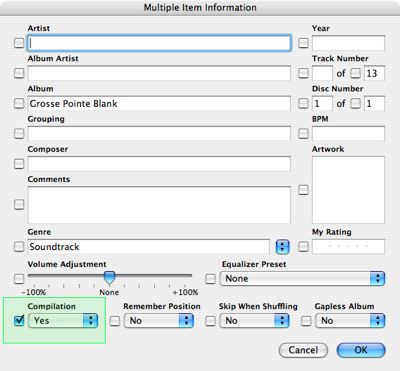
Task: Open the Gapless Album dropdown
Action: point(350,321)
